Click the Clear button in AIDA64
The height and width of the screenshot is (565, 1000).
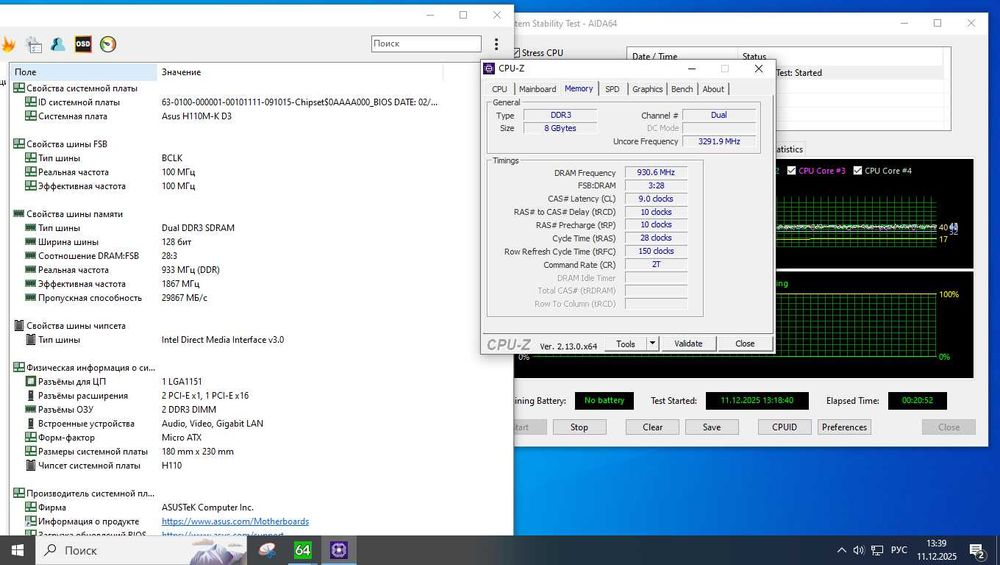(x=652, y=427)
